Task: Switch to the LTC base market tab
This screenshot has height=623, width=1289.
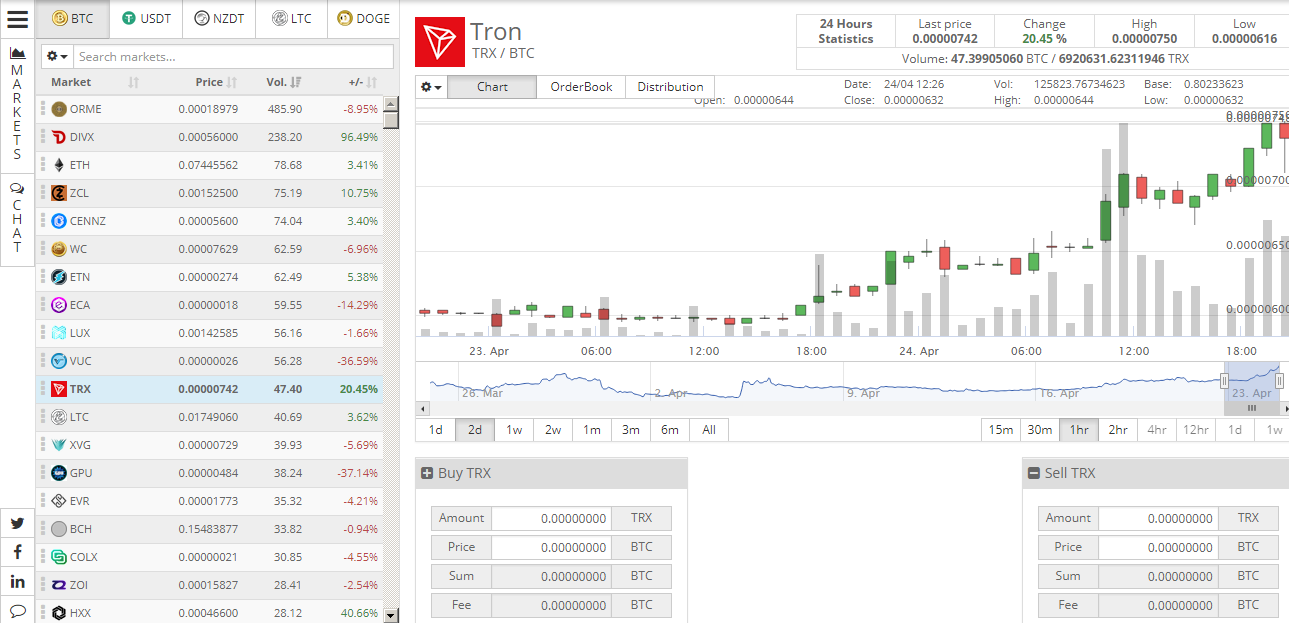Action: (x=291, y=18)
